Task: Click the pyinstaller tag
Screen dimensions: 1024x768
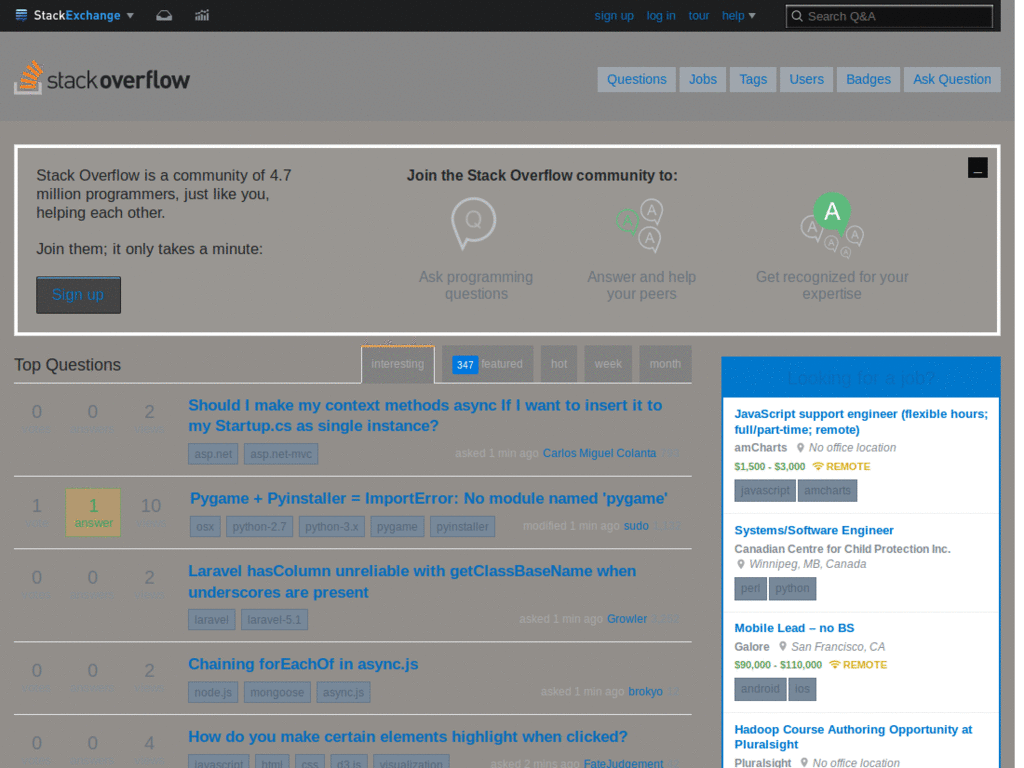Action: pyautogui.click(x=462, y=526)
